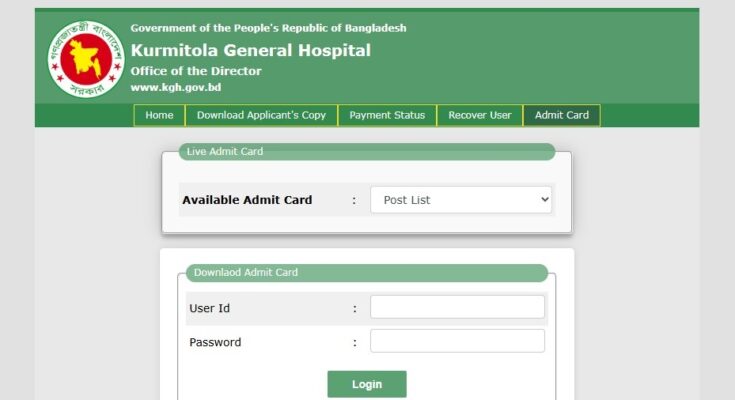Click the Available Admit Card label
Image resolution: width=735 pixels, height=400 pixels.
(x=247, y=200)
